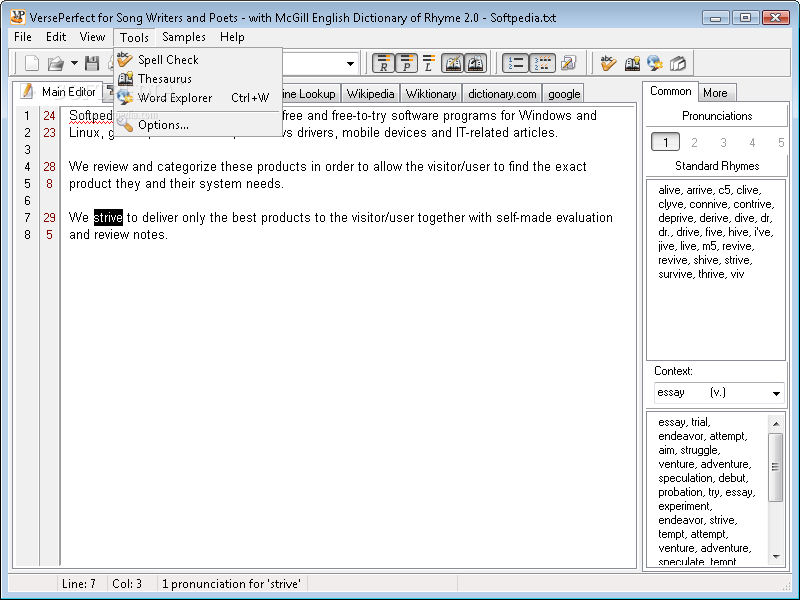Click the Word Explorer globe toolbar icon
The image size is (800, 600).
click(x=655, y=63)
